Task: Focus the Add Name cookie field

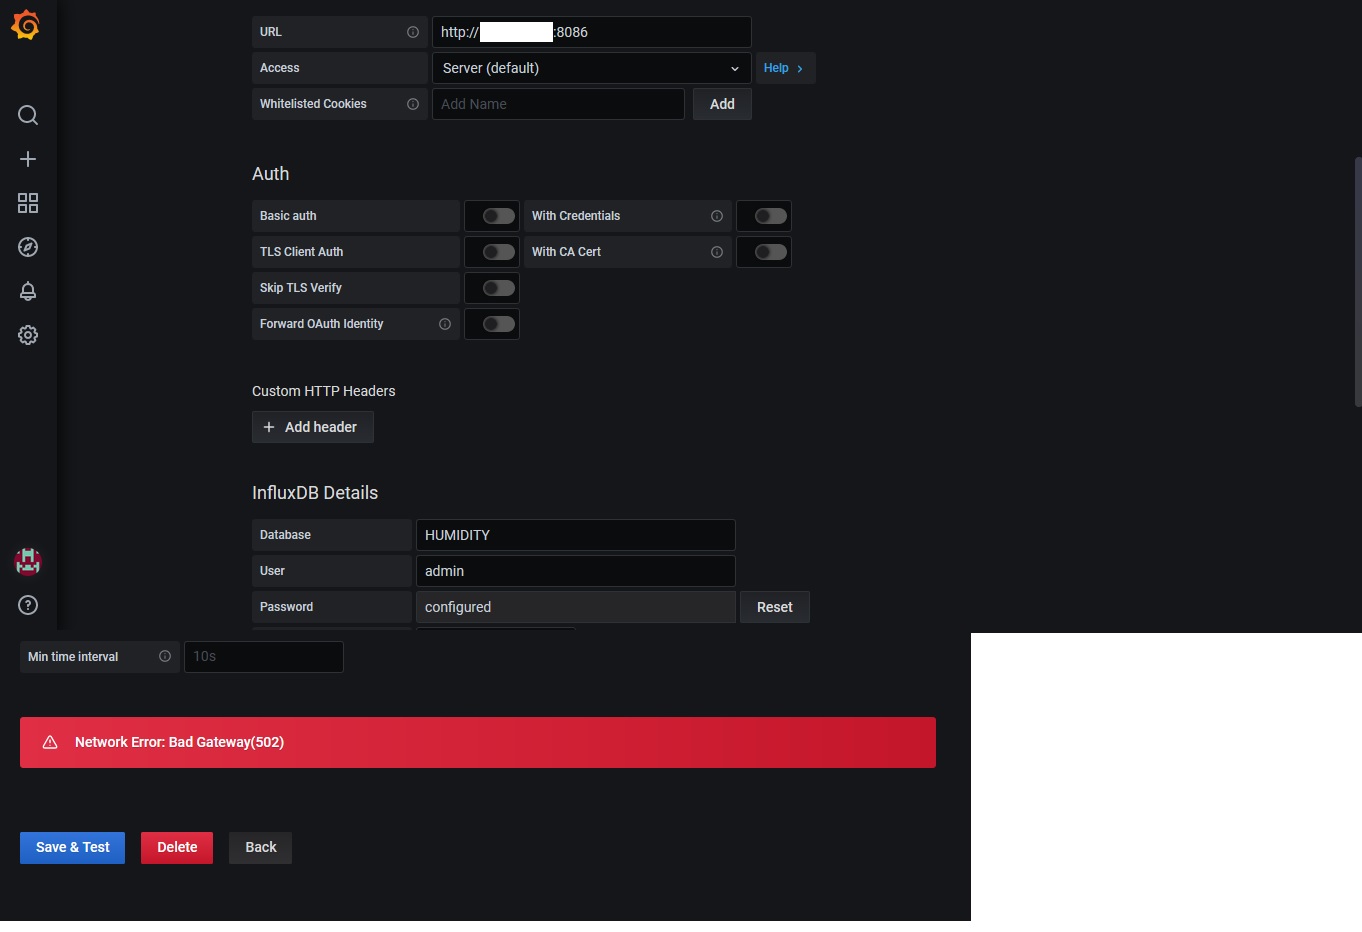Action: [558, 104]
